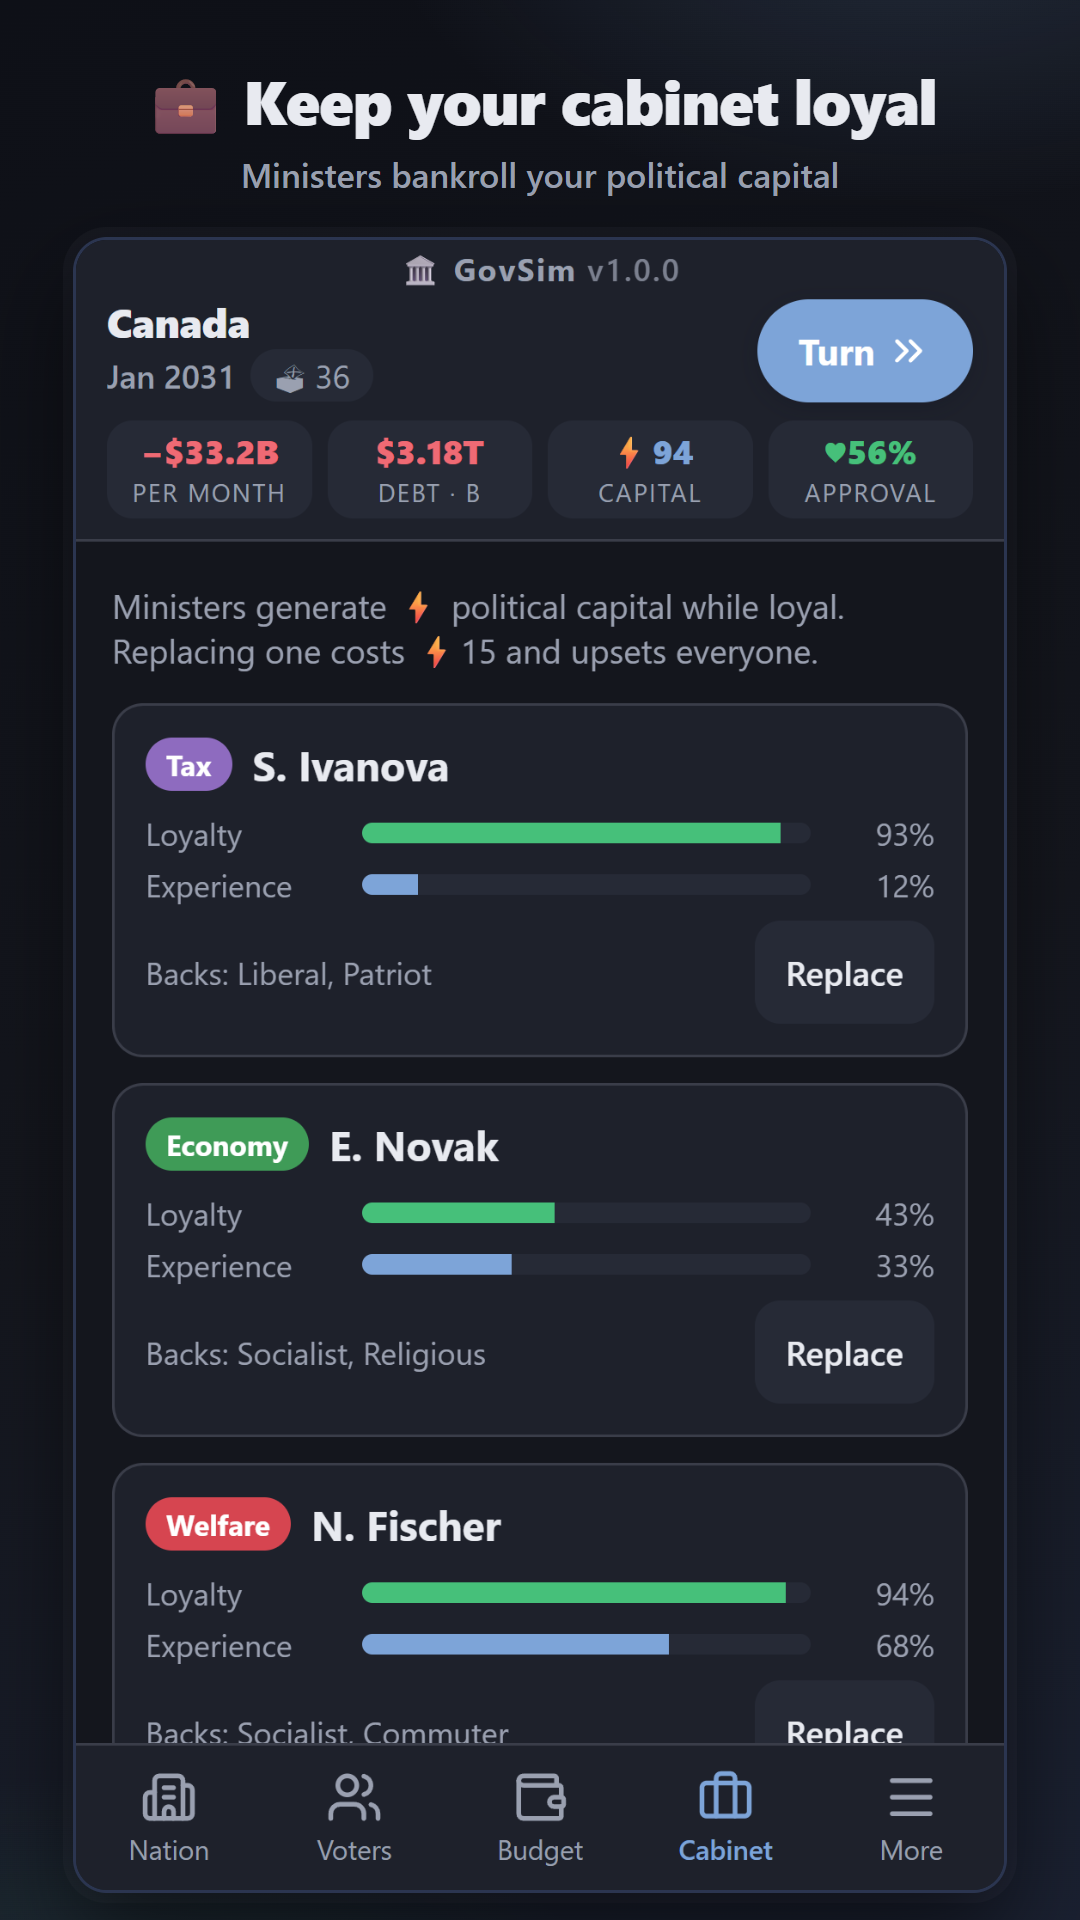Image resolution: width=1080 pixels, height=1920 pixels.
Task: Click S. Ivanova's loyalty bar
Action: (x=586, y=834)
